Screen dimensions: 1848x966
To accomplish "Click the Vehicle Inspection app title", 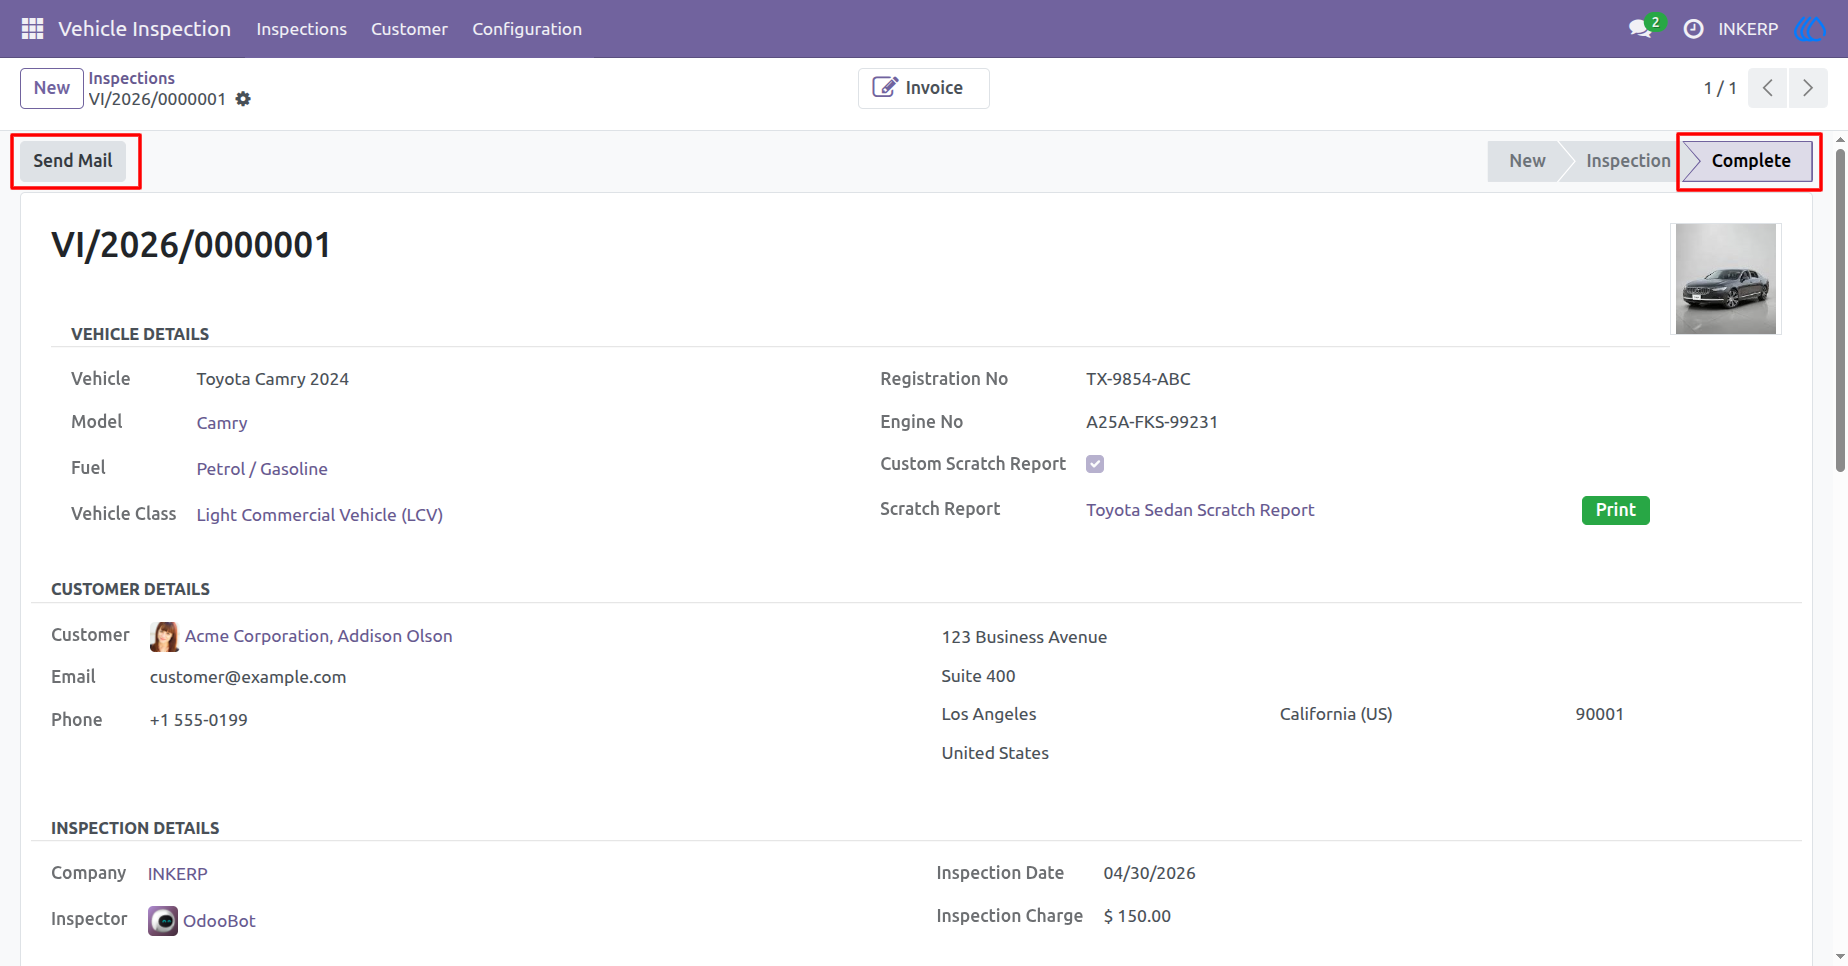I will [144, 29].
